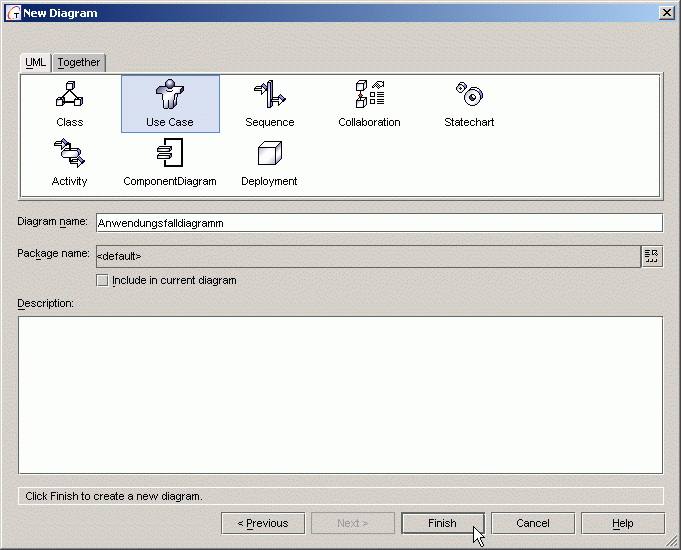Click the Finish button
Screen dimensions: 681x550
(x=442, y=523)
